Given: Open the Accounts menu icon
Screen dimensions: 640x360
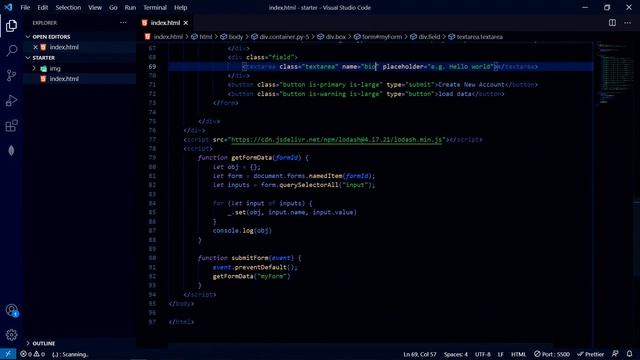Looking at the screenshot, I should pyautogui.click(x=11, y=310).
